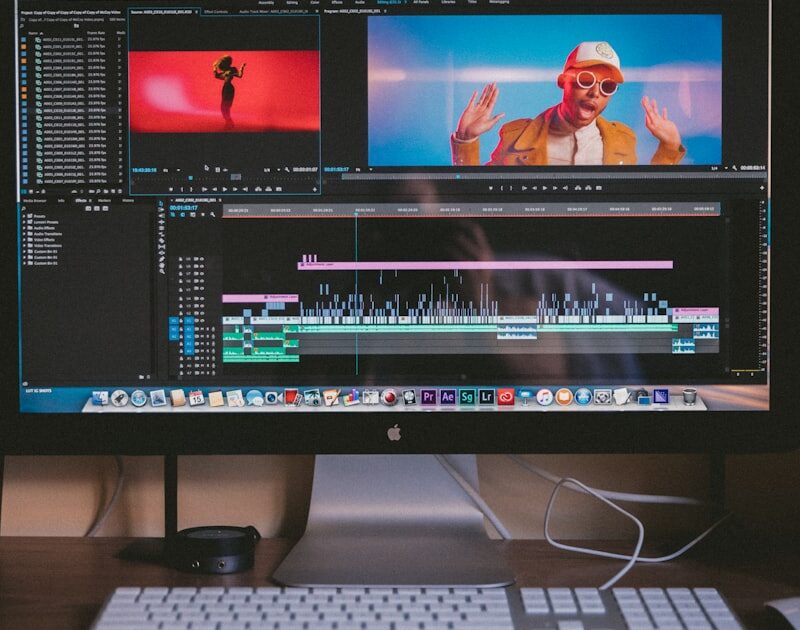
Task: Toggle the eye icon on the top video track
Action: pos(200,260)
